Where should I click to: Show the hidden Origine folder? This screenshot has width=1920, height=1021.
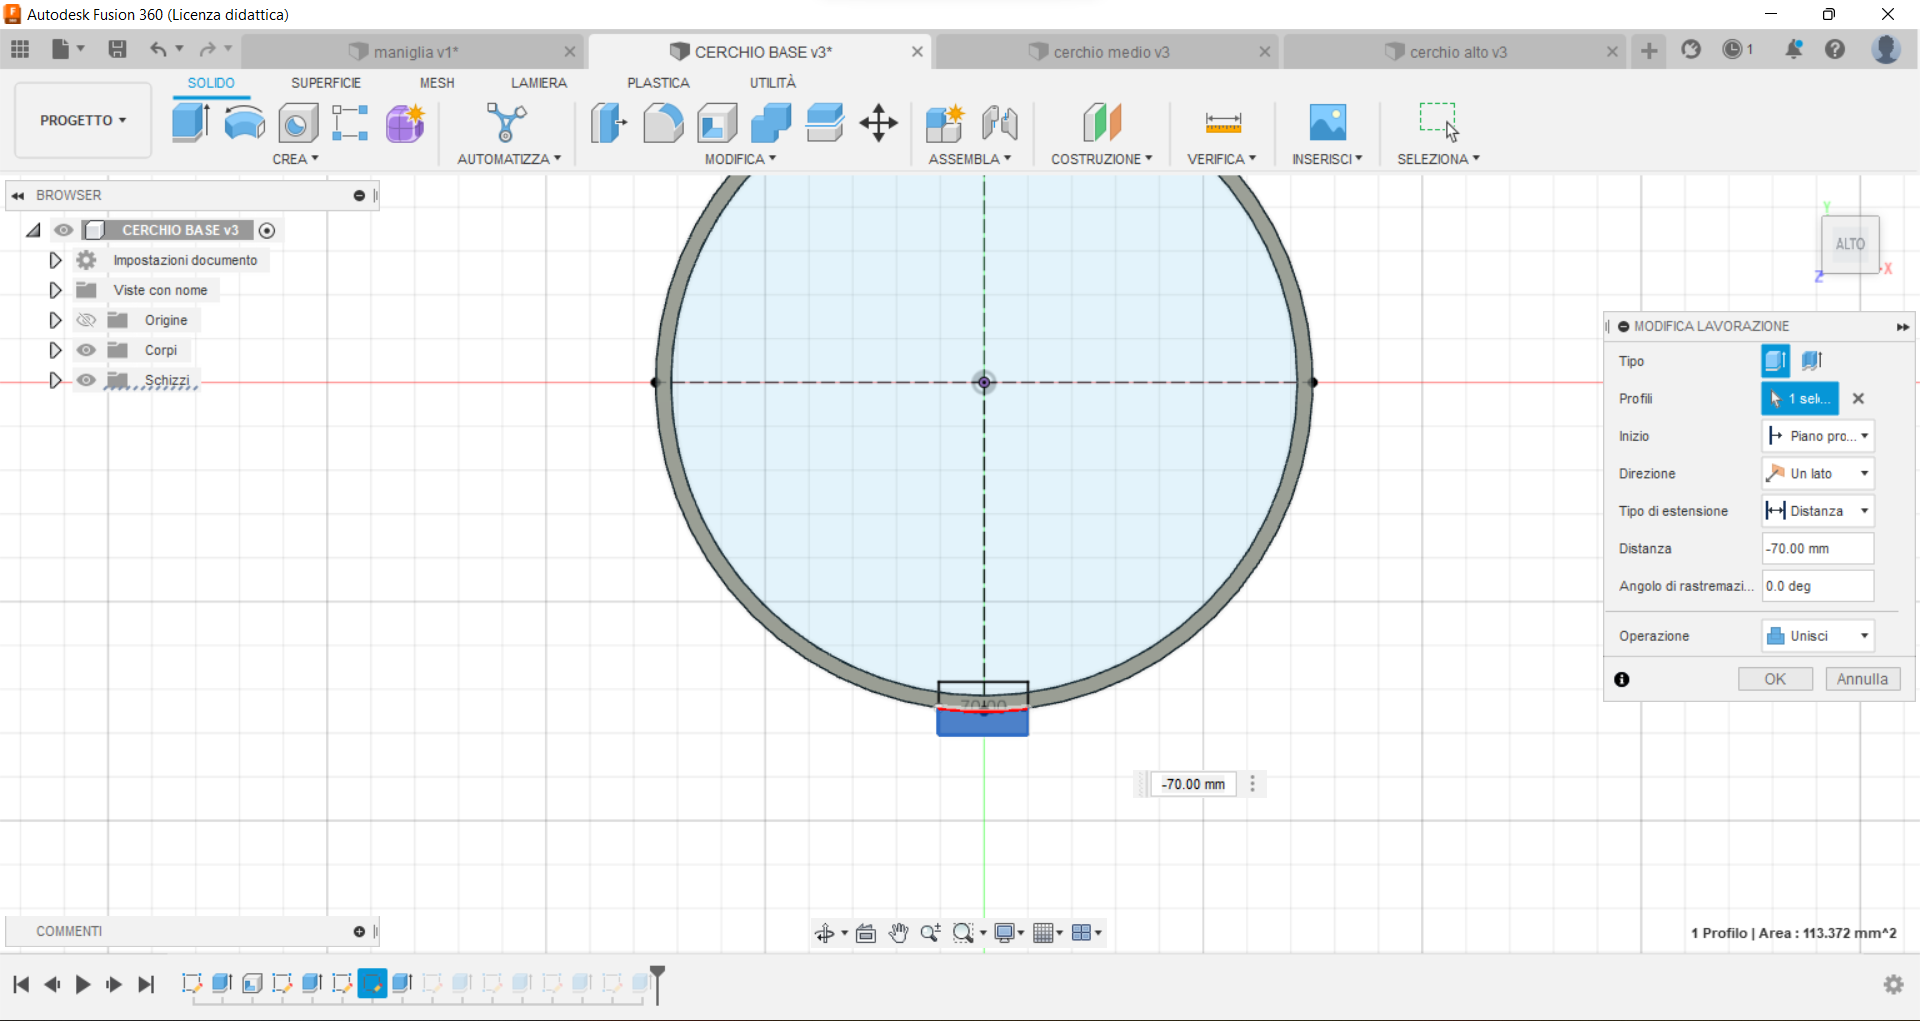point(87,320)
